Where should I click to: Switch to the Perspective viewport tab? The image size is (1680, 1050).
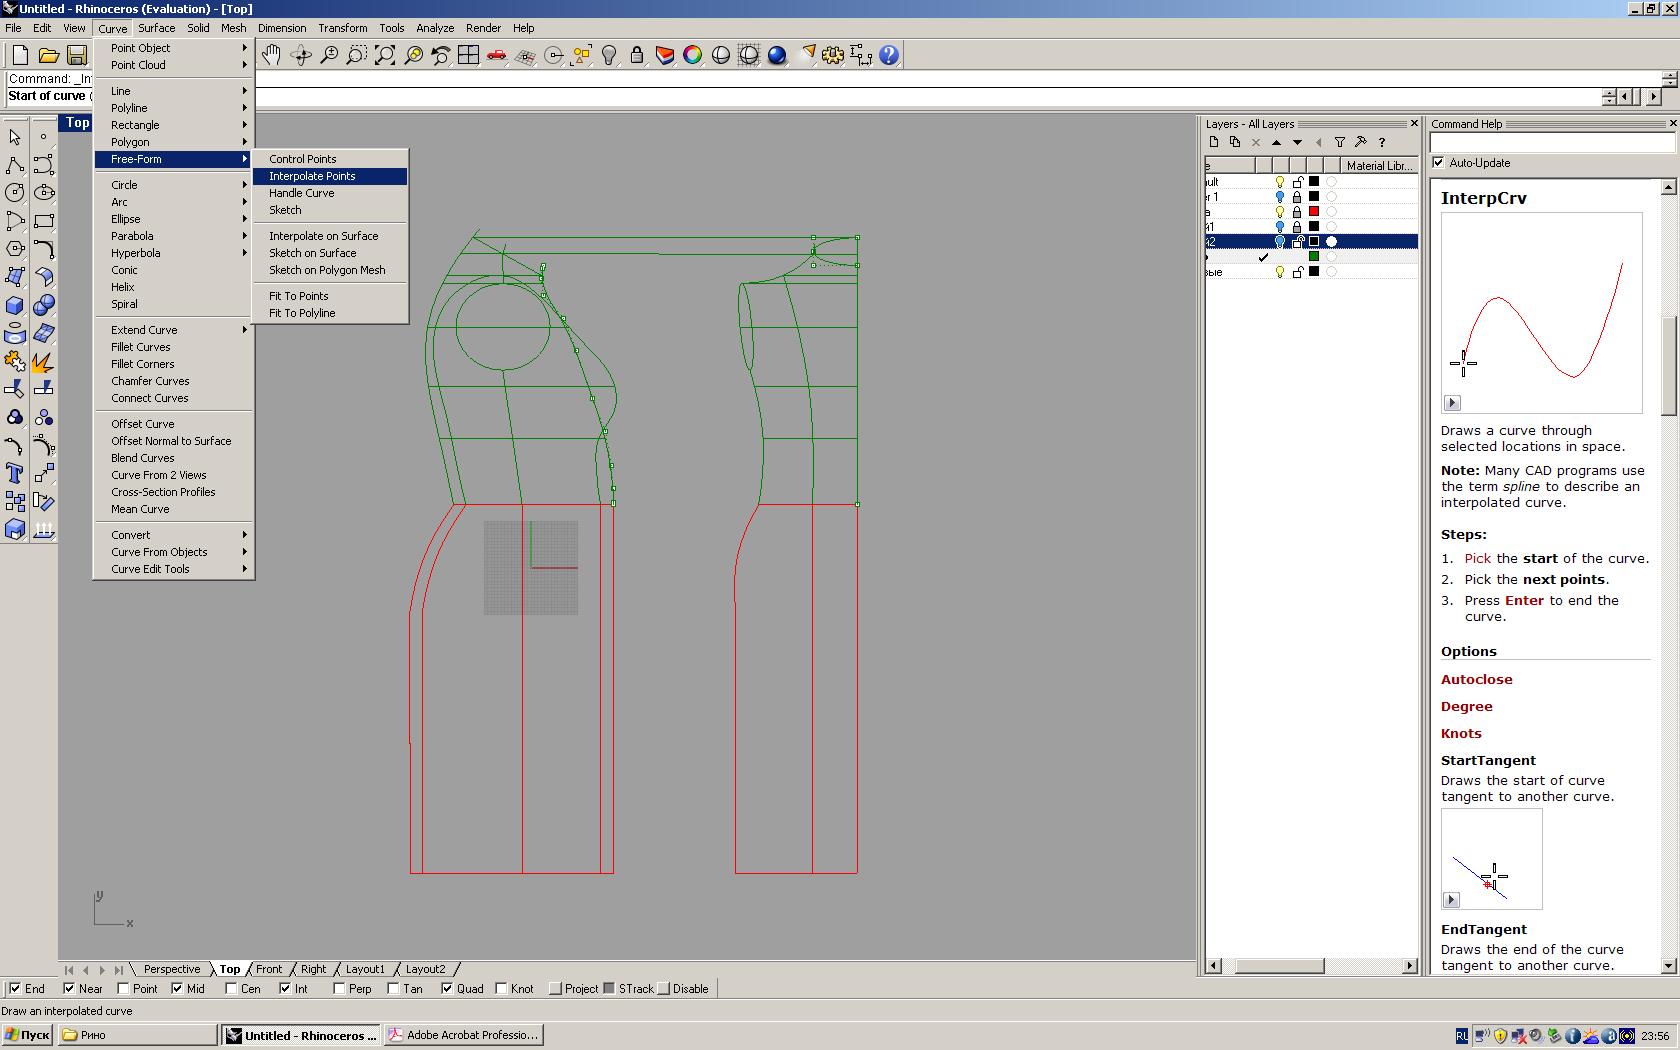pos(172,969)
